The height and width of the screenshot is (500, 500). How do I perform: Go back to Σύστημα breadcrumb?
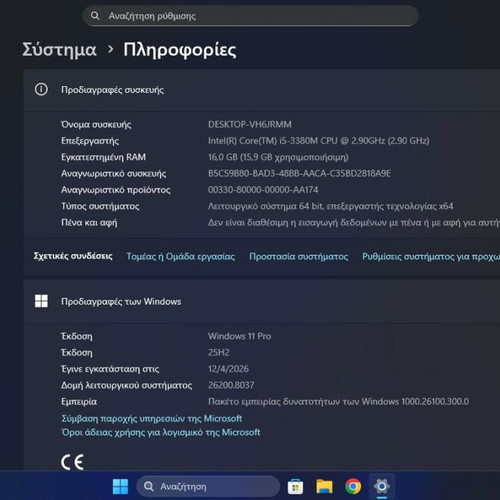[x=59, y=50]
